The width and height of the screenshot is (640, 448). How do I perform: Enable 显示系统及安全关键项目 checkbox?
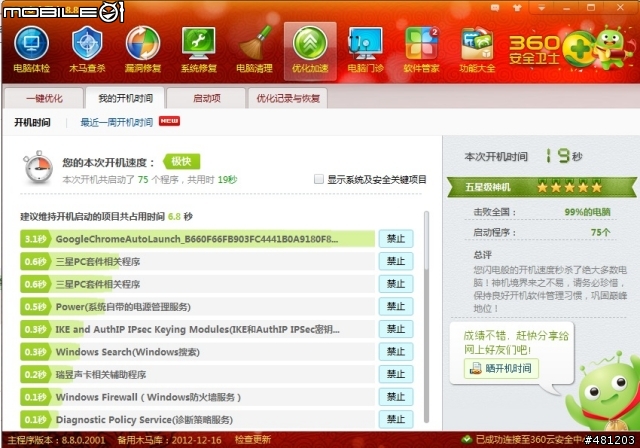319,179
